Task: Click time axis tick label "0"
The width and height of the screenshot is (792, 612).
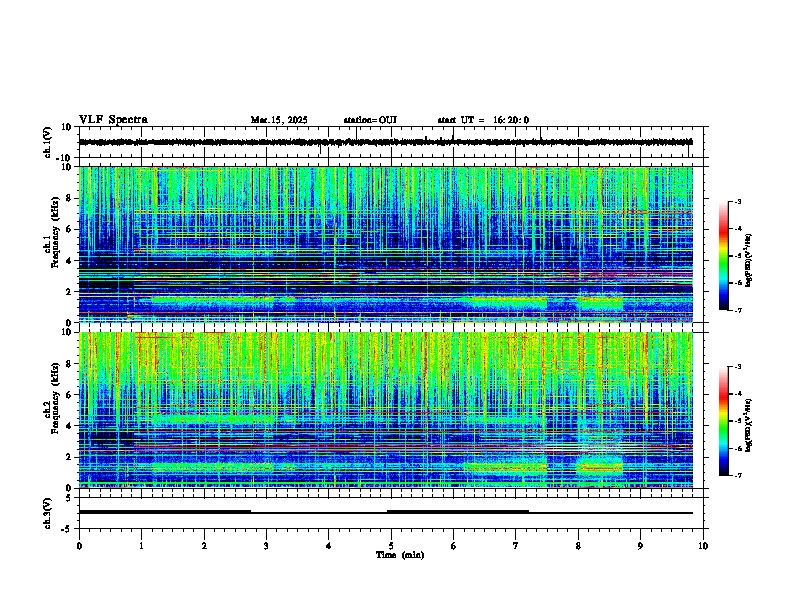Action: (79, 546)
